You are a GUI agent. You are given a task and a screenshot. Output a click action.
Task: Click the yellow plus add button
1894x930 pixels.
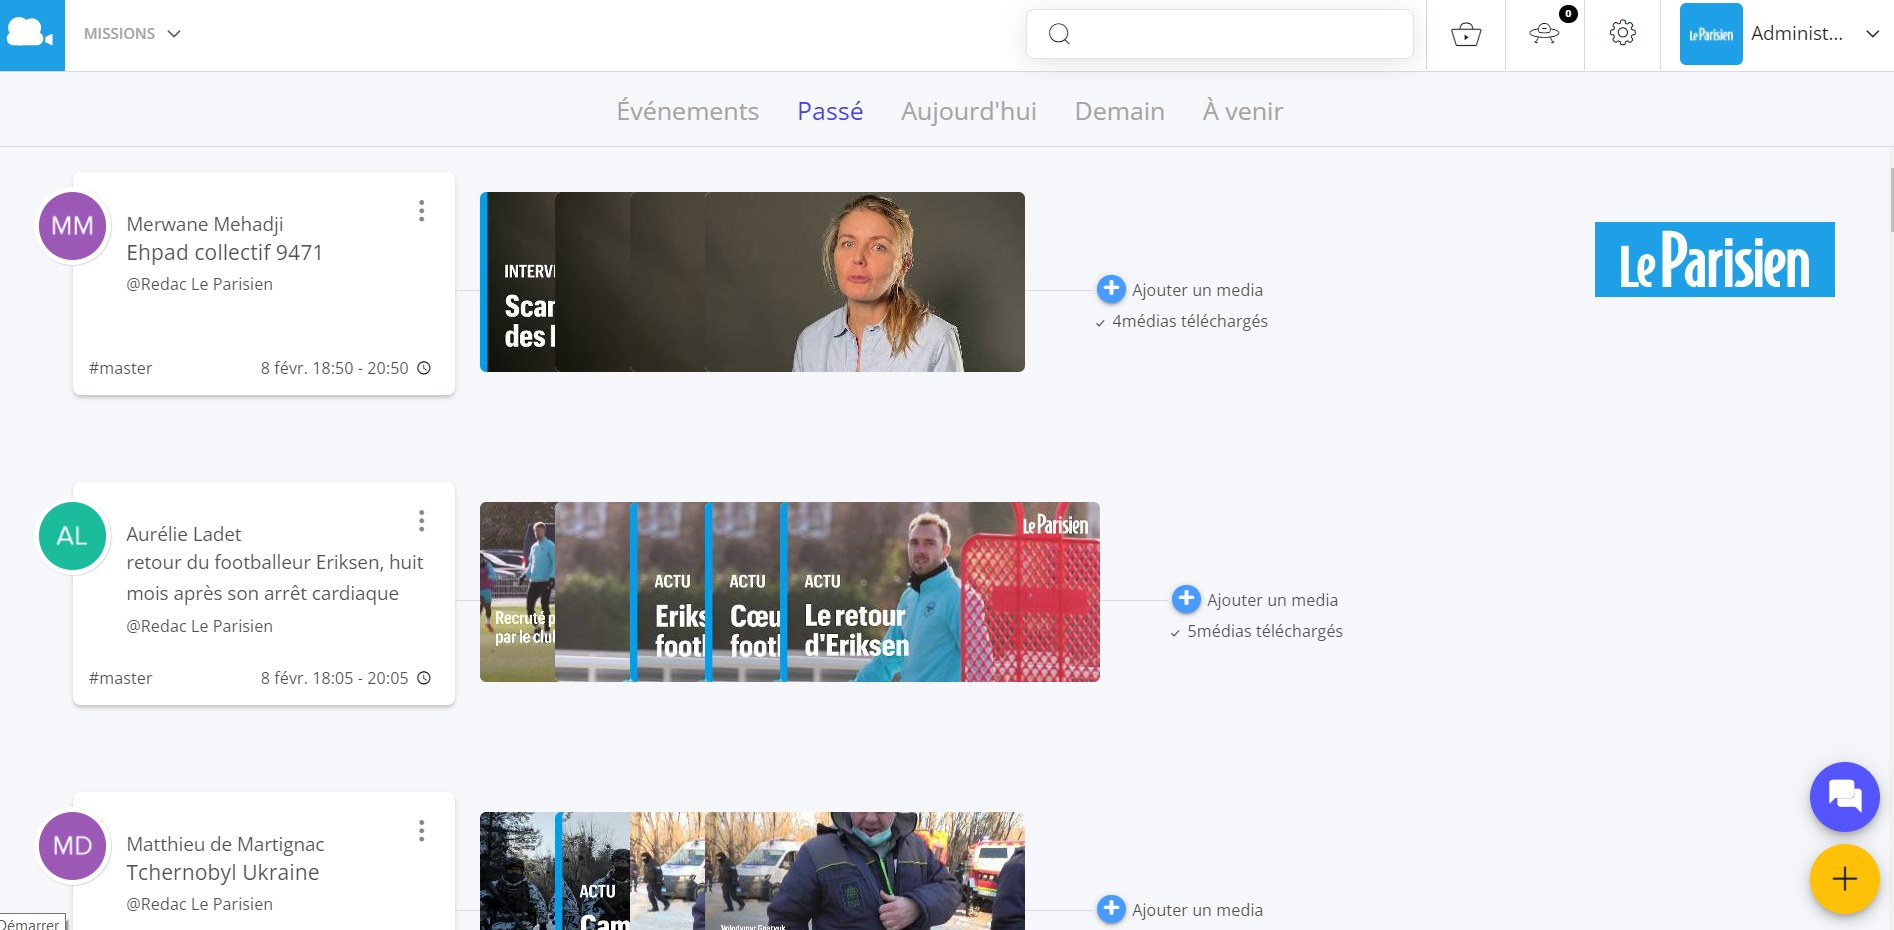[1844, 879]
